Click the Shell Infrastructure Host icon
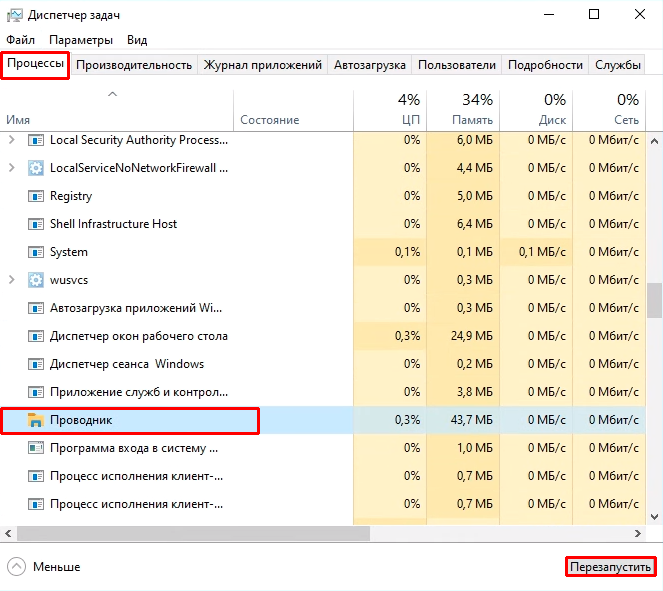The height and width of the screenshot is (591, 663). click(36, 224)
